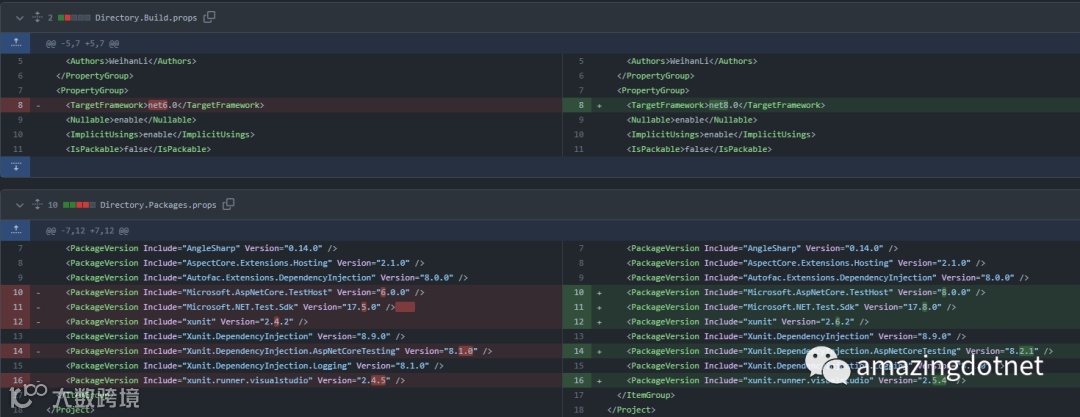This screenshot has width=1080, height=417.
Task: Copy the Directory.Packages.props file path
Action: point(229,204)
